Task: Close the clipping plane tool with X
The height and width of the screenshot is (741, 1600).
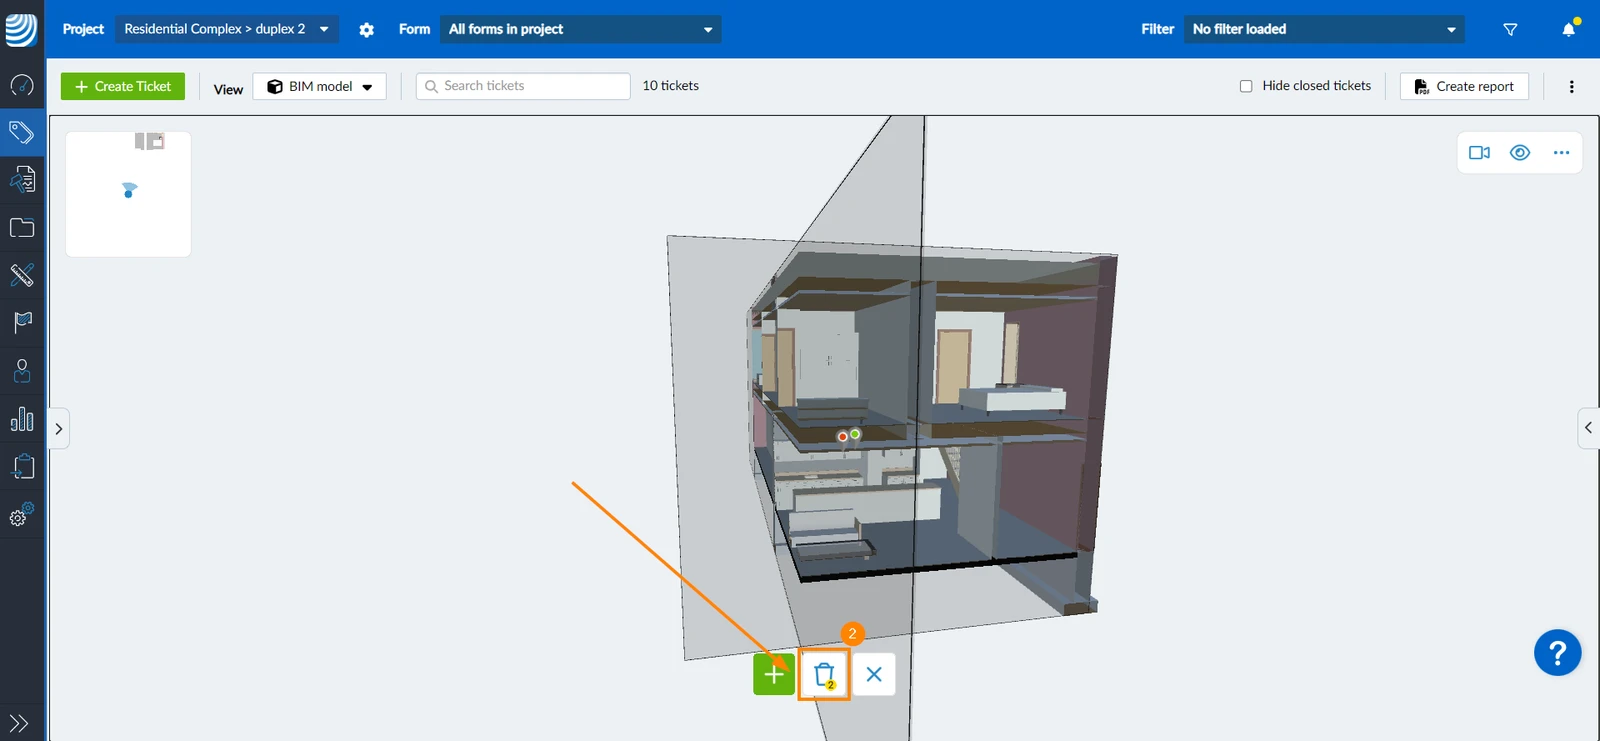Action: [874, 675]
